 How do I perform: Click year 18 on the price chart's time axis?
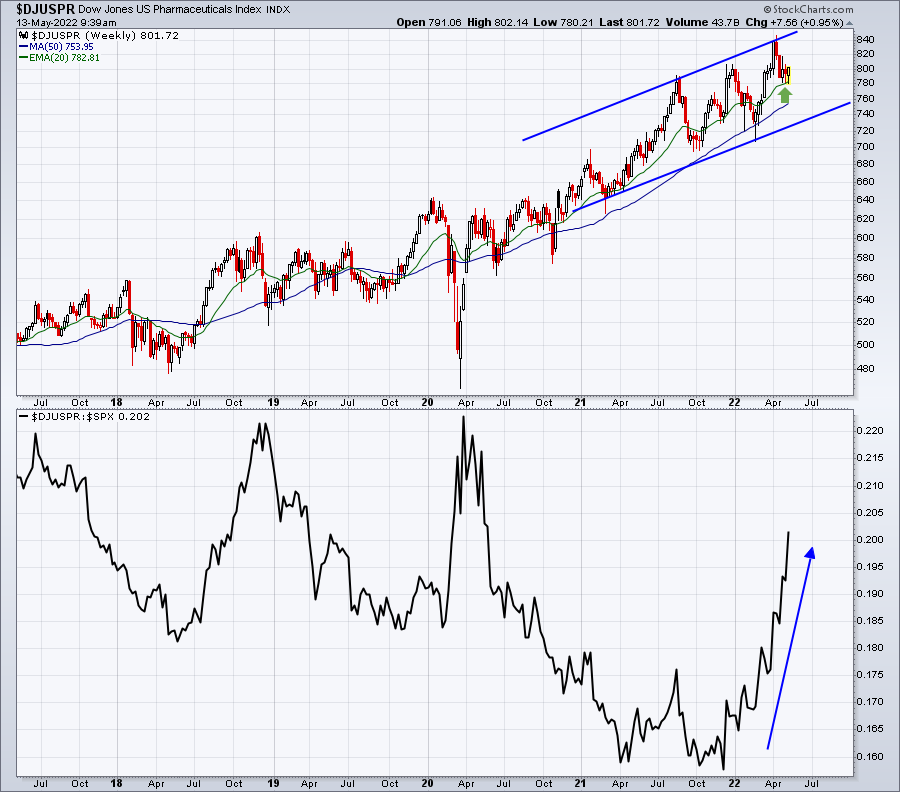117,402
